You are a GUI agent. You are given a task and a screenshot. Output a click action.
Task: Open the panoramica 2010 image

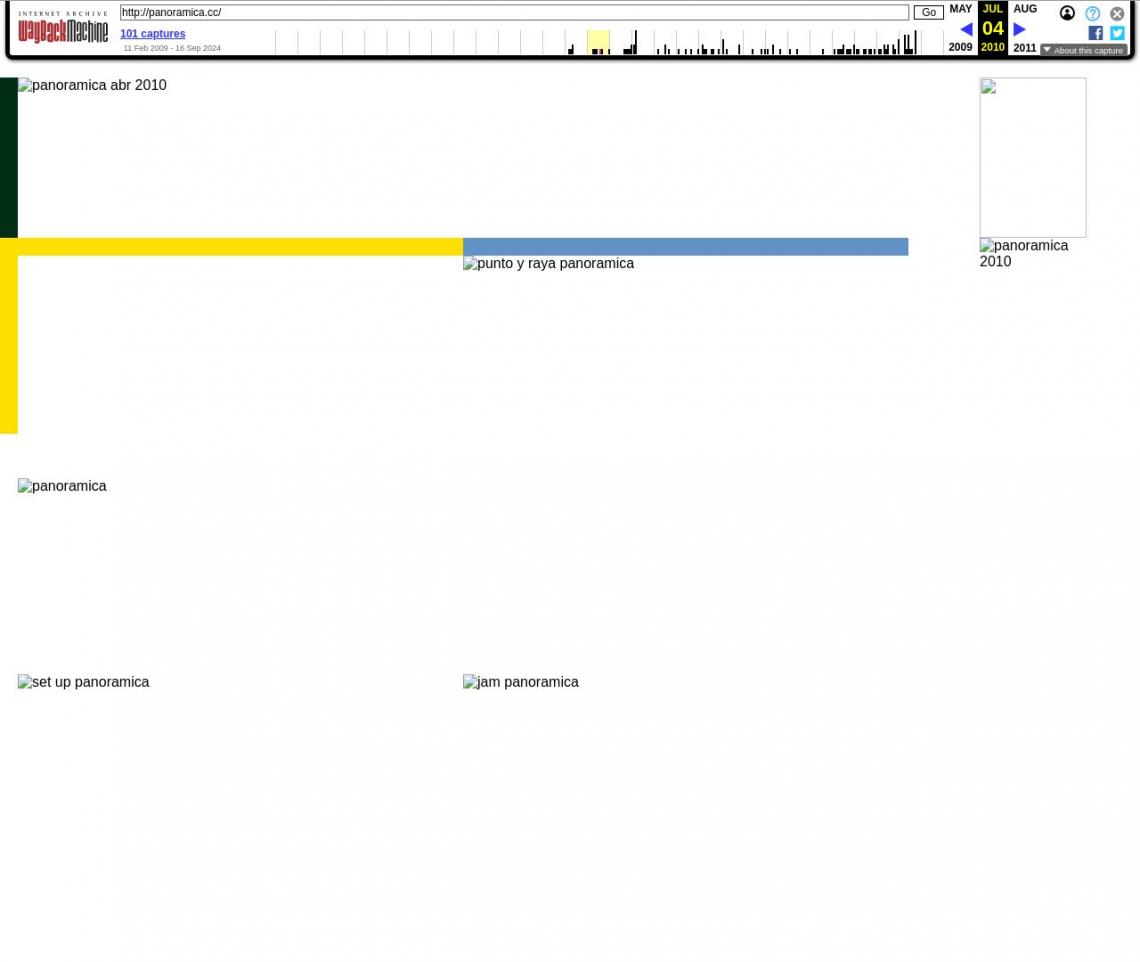click(1024, 254)
